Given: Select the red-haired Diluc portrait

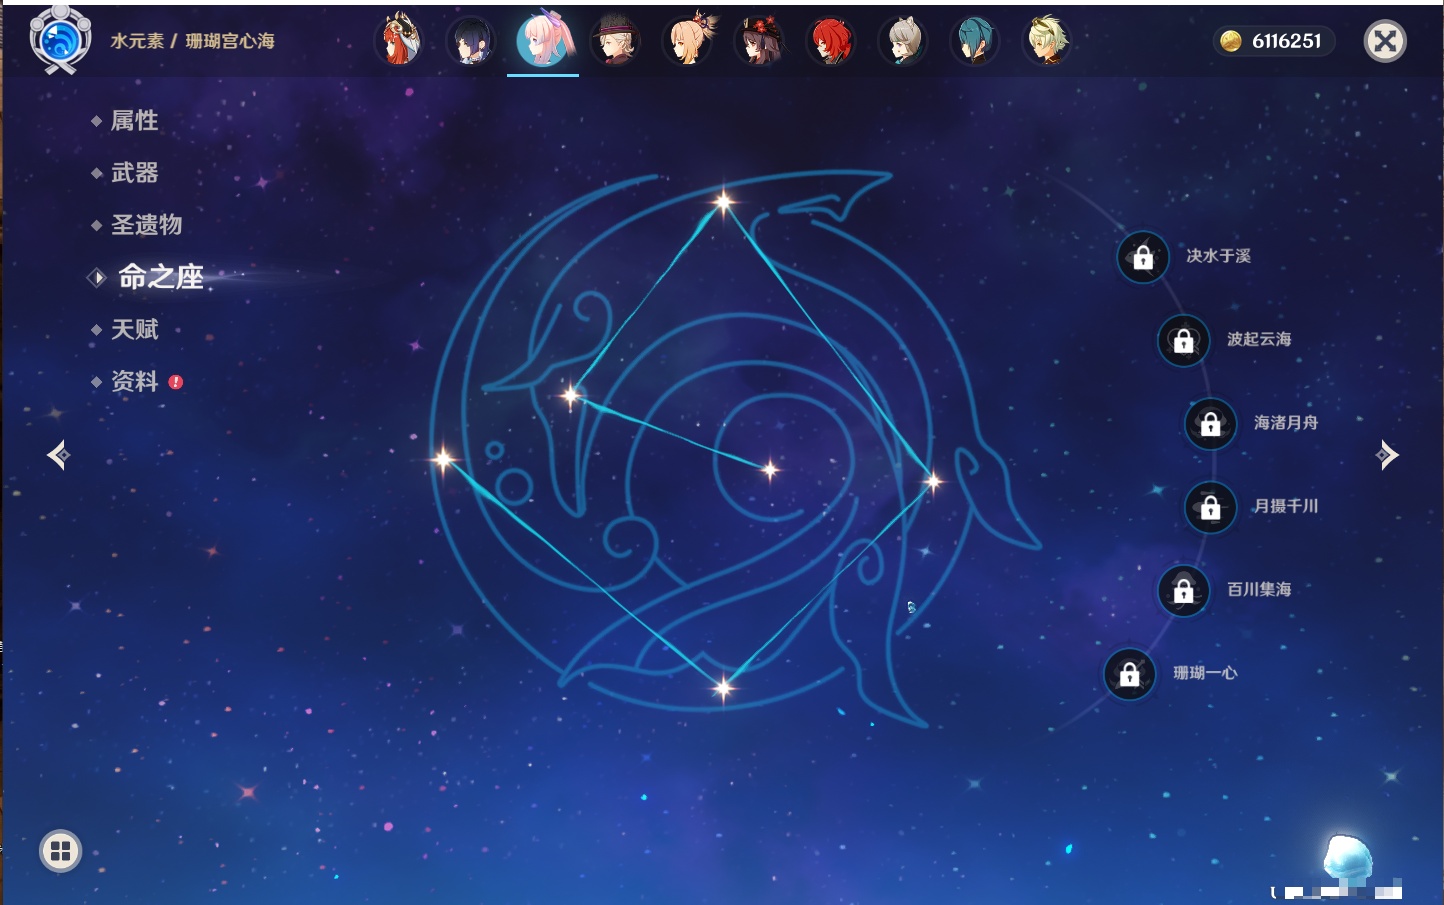Looking at the screenshot, I should 831,41.
